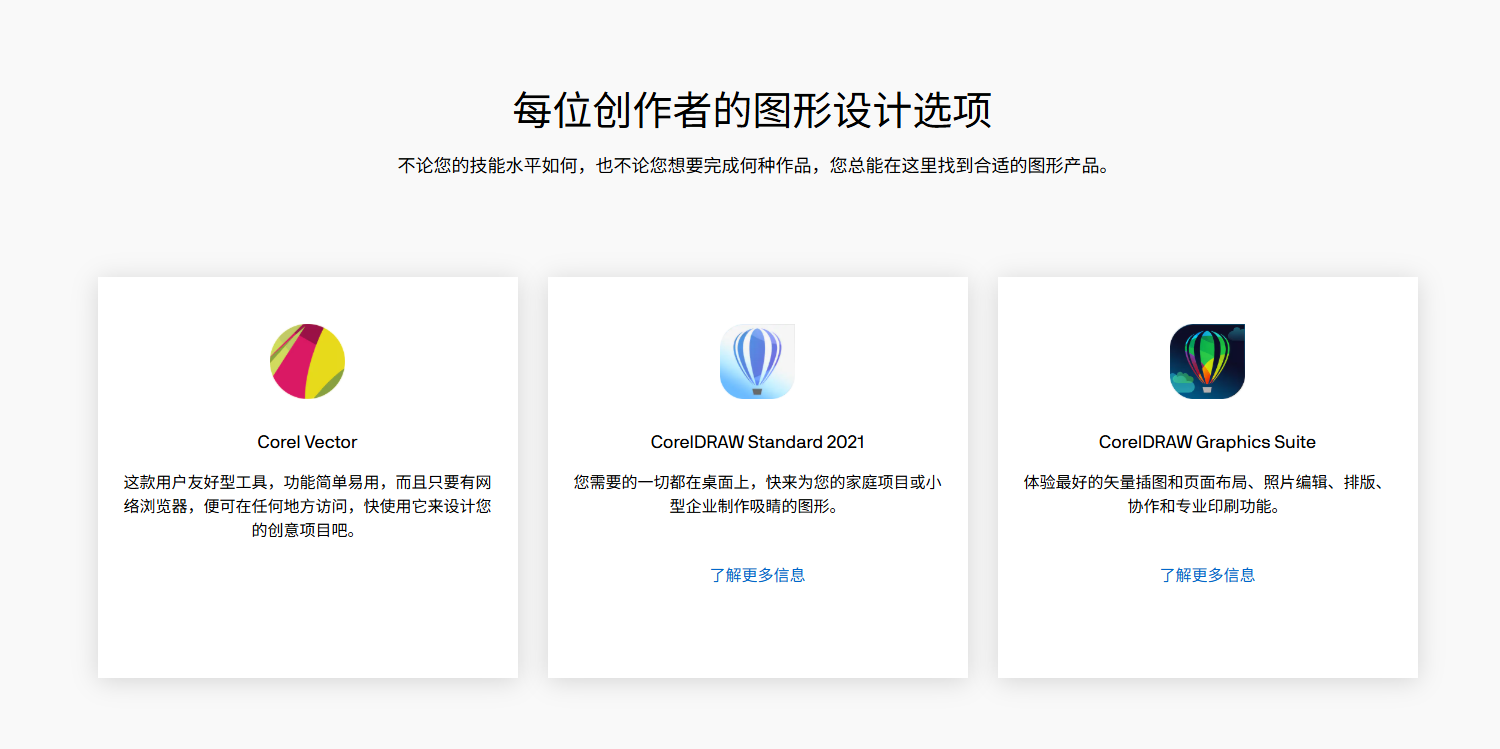Select the CorelDRAW Standard 2021 title text
1500x749 pixels.
757,442
